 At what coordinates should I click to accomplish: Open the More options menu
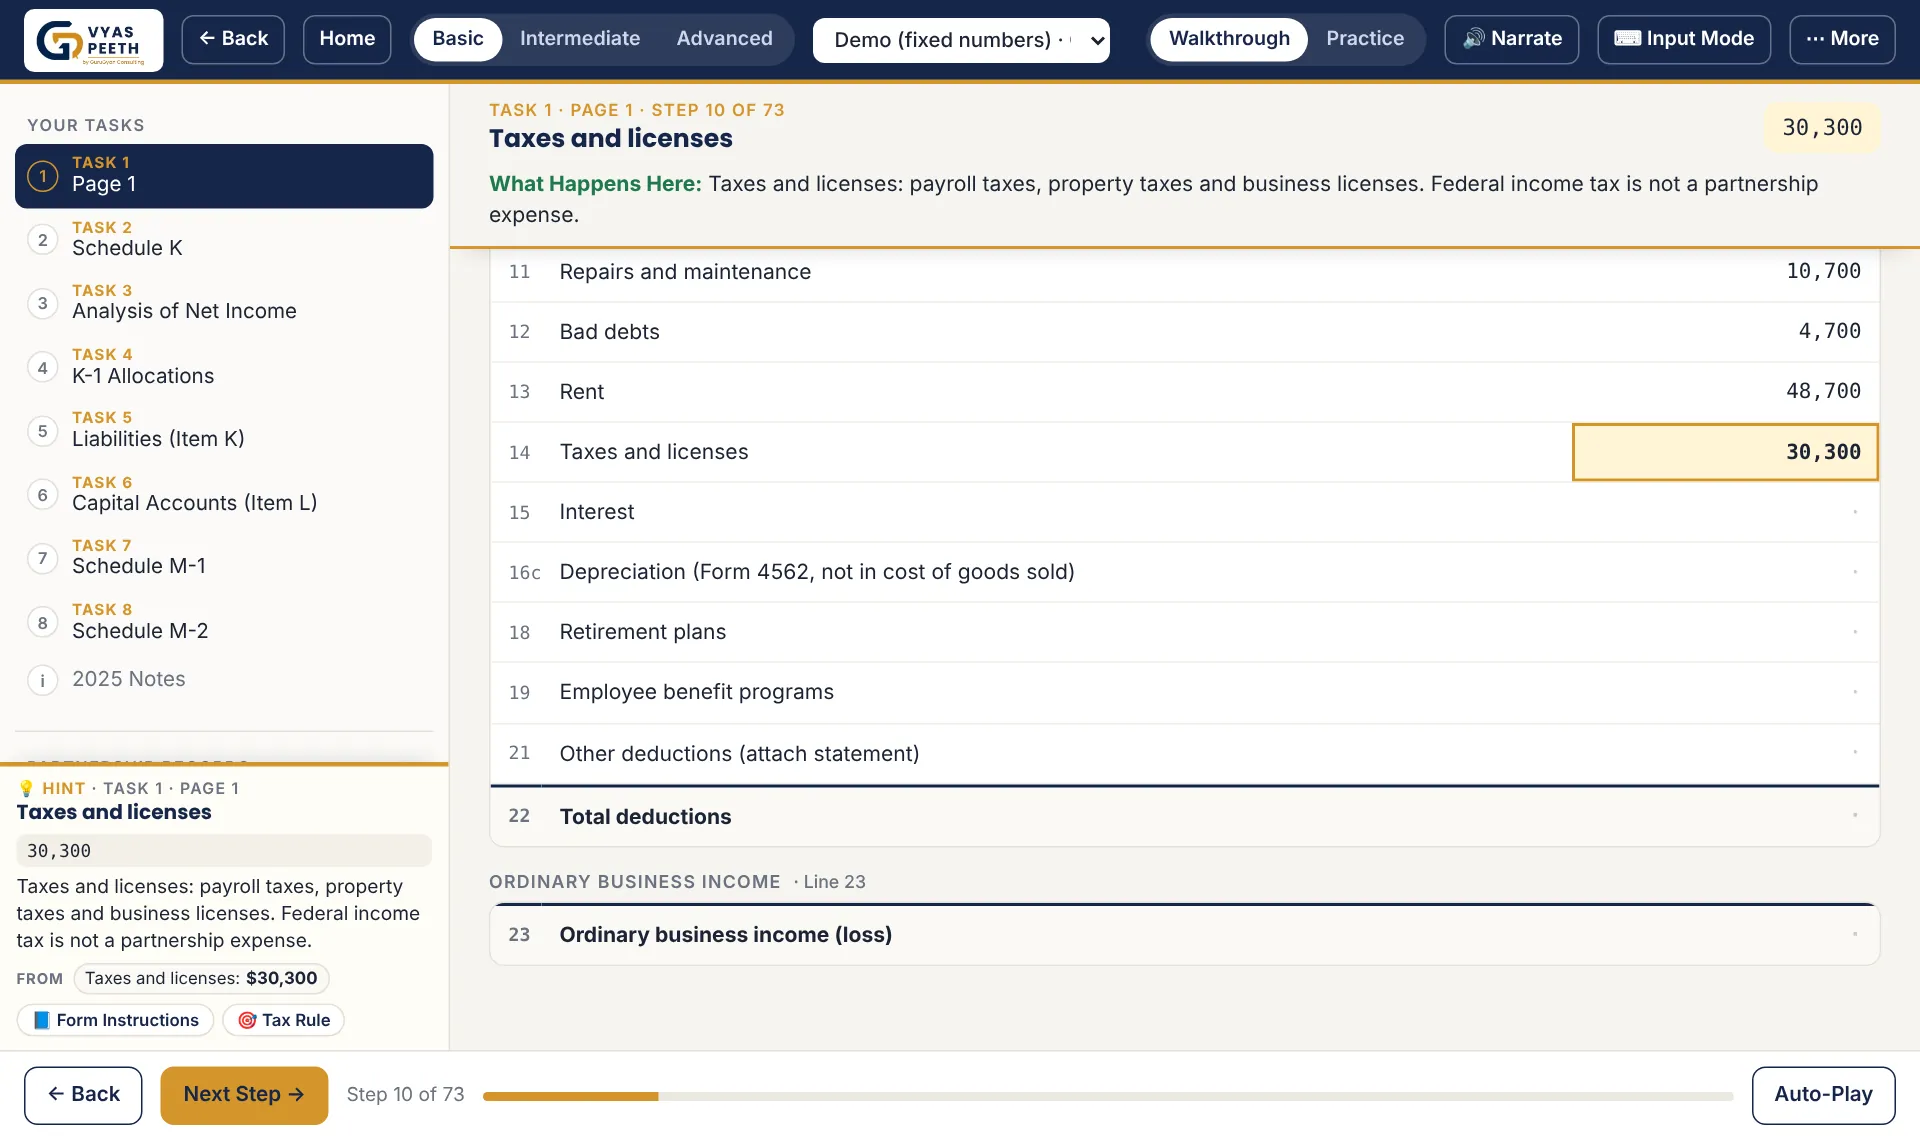[x=1842, y=39]
